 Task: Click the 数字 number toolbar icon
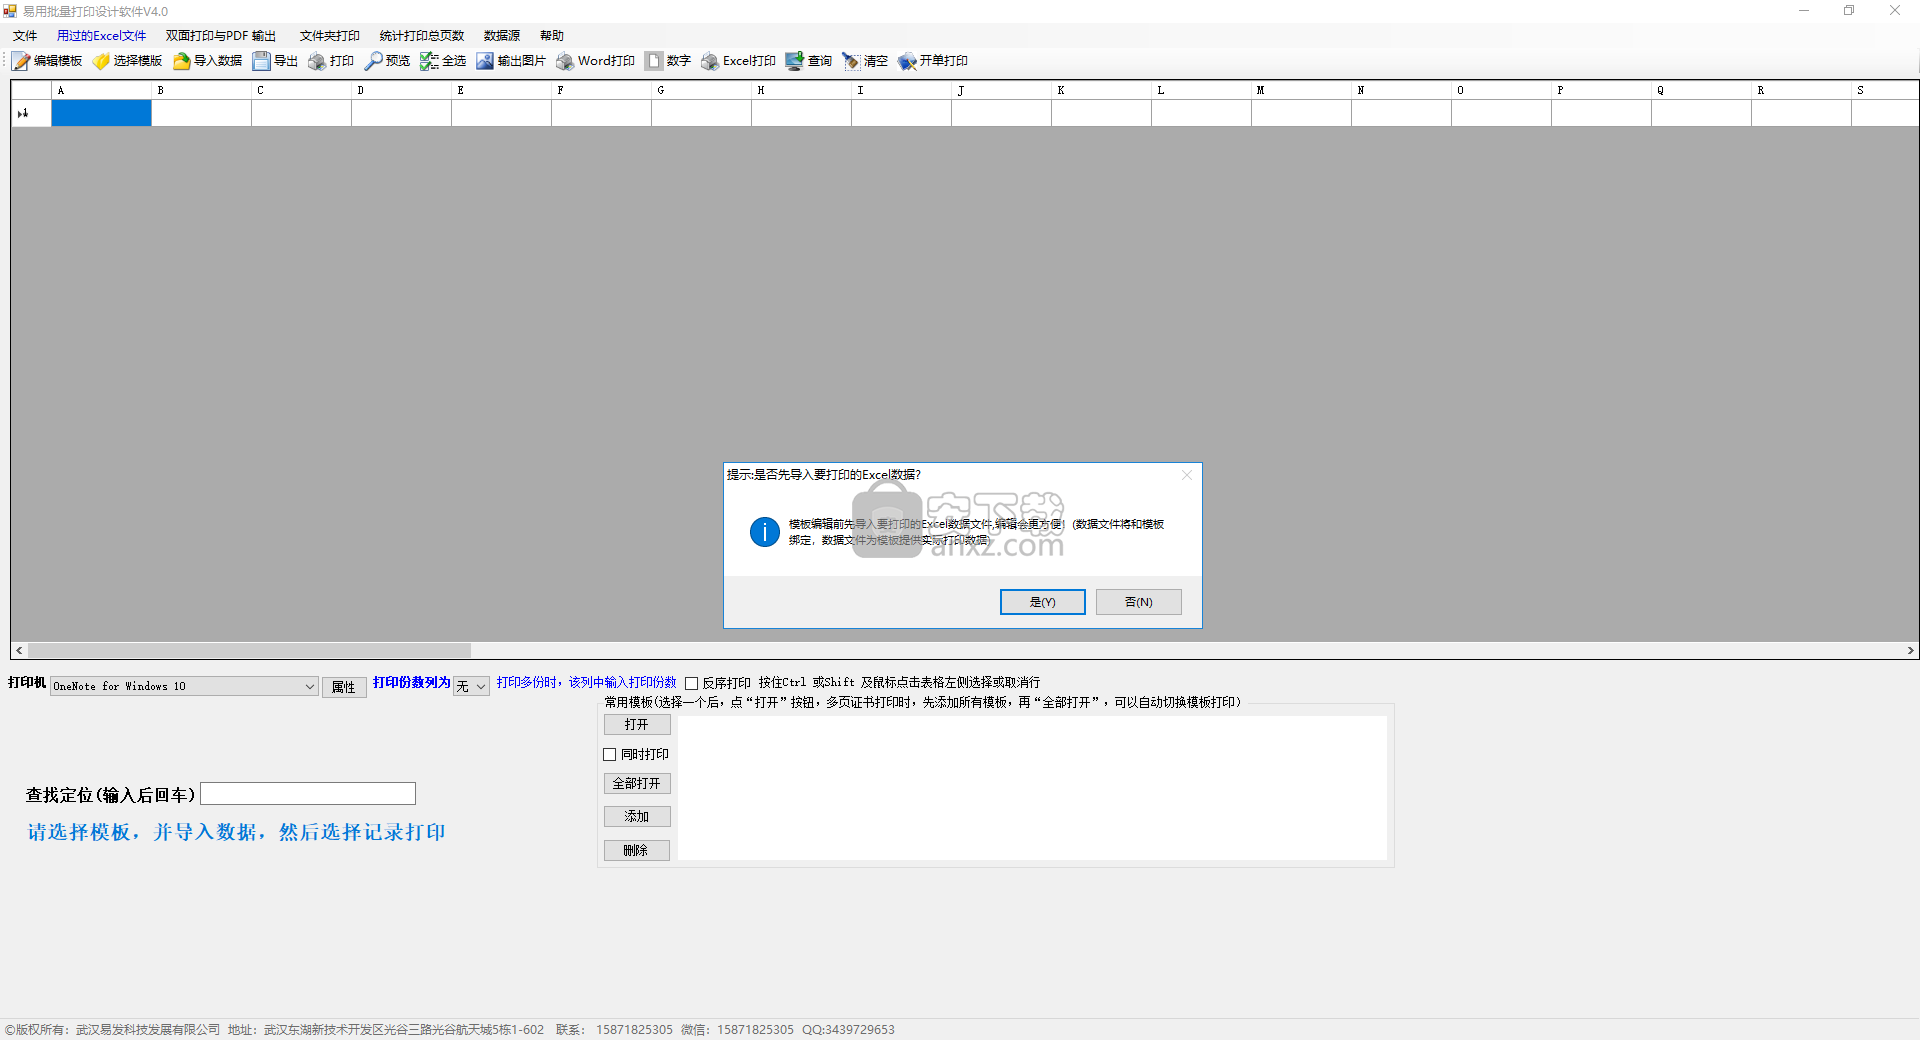click(654, 61)
